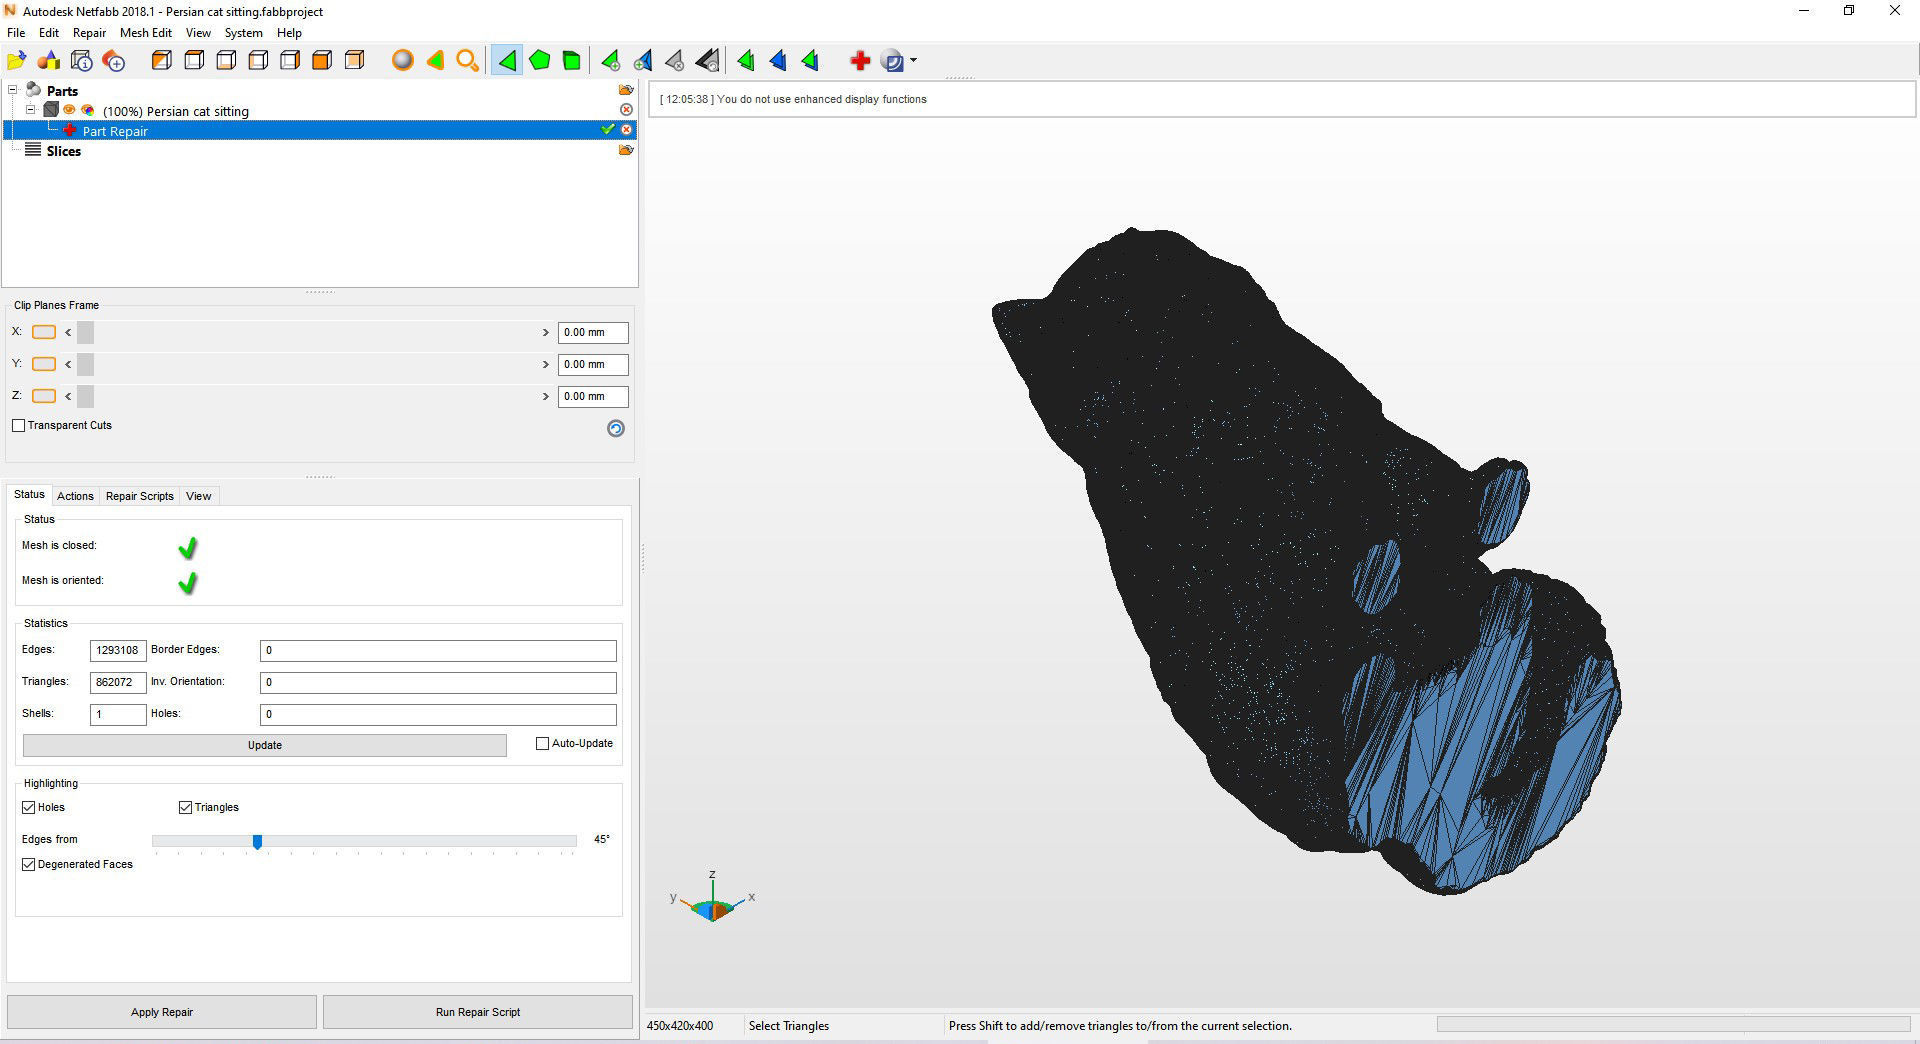Viewport: 1920px width, 1044px height.
Task: Click the left arrow of X clip slider
Action: click(68, 332)
